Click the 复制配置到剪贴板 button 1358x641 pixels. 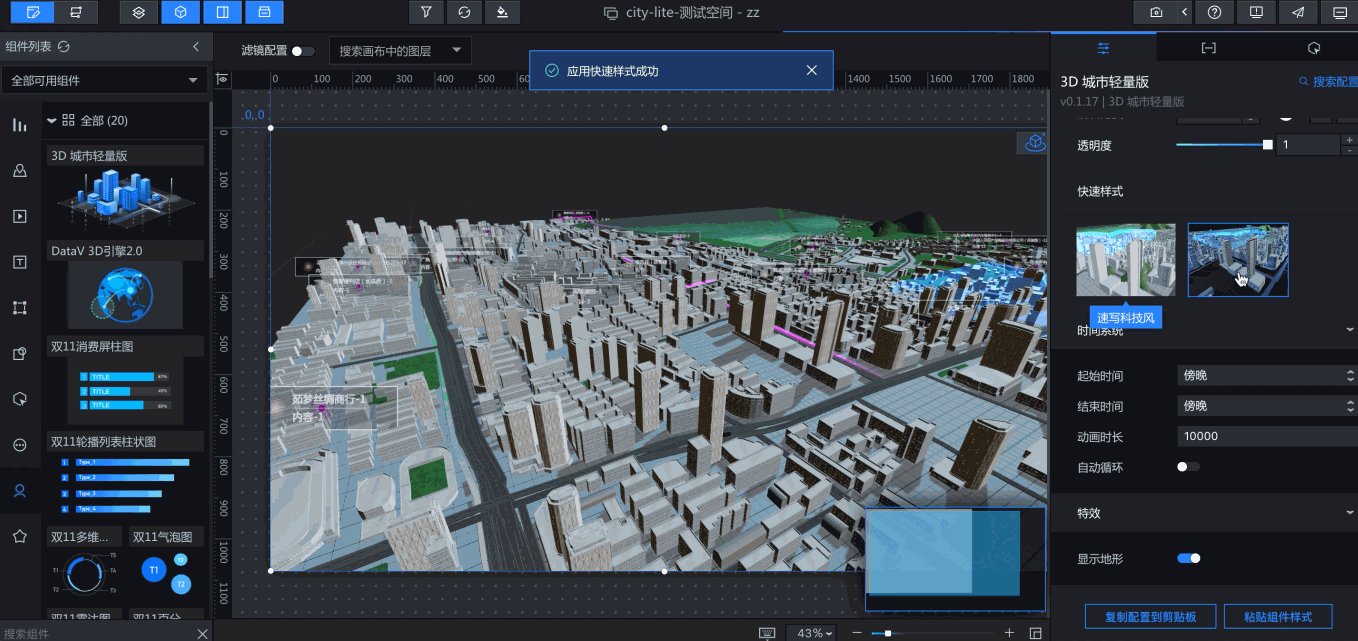1150,616
